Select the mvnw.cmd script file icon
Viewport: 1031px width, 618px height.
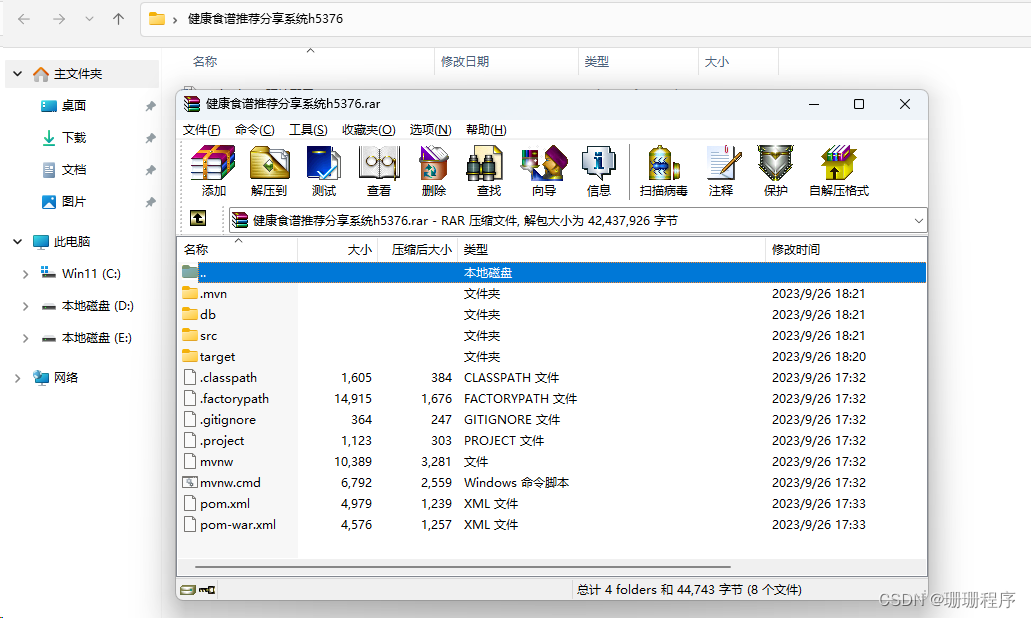coord(190,483)
